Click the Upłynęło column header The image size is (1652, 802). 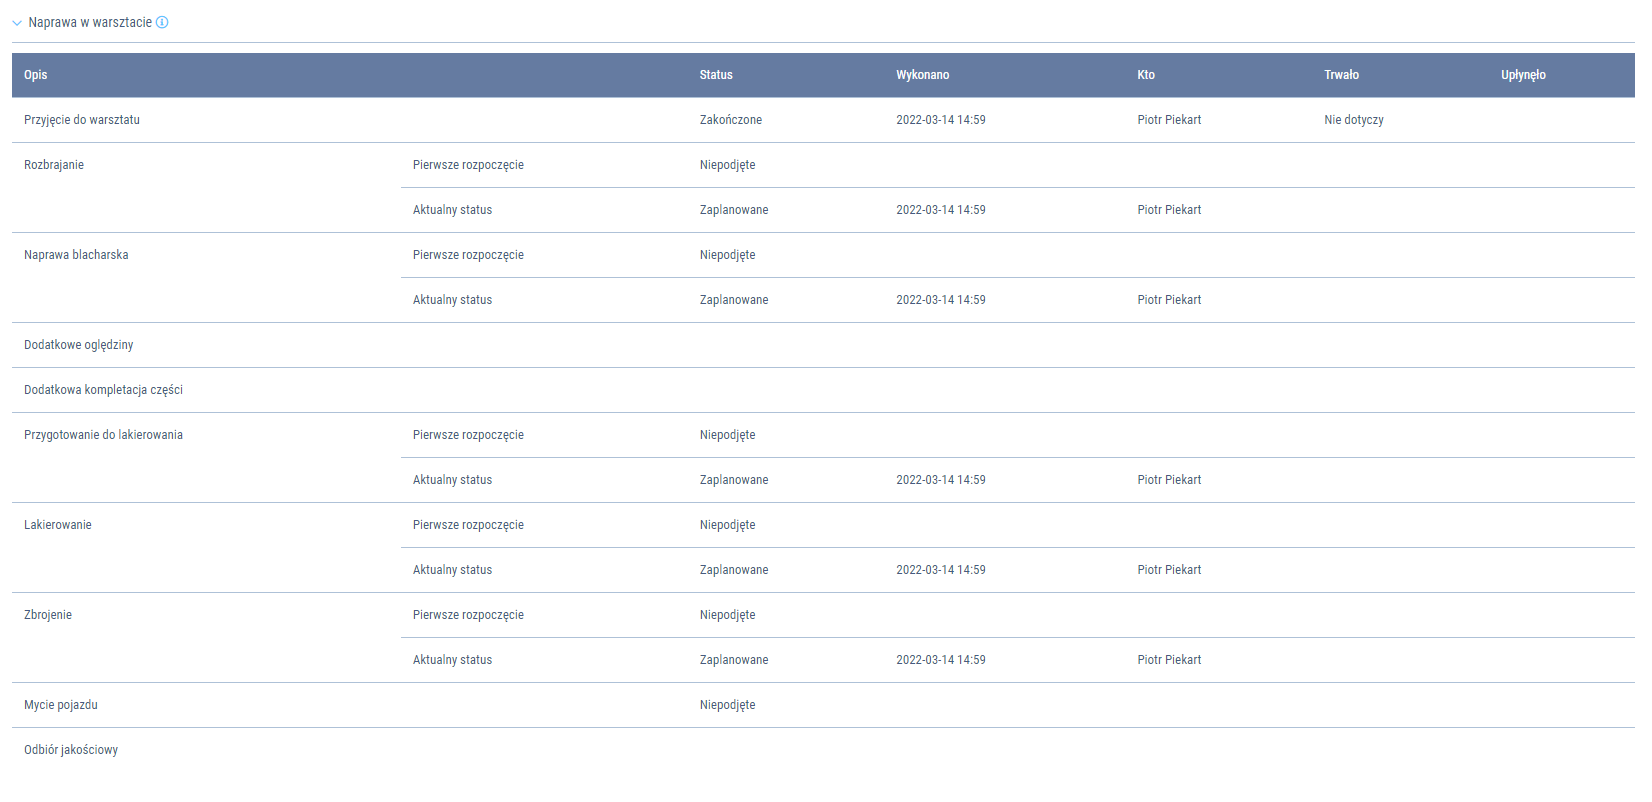(x=1523, y=75)
